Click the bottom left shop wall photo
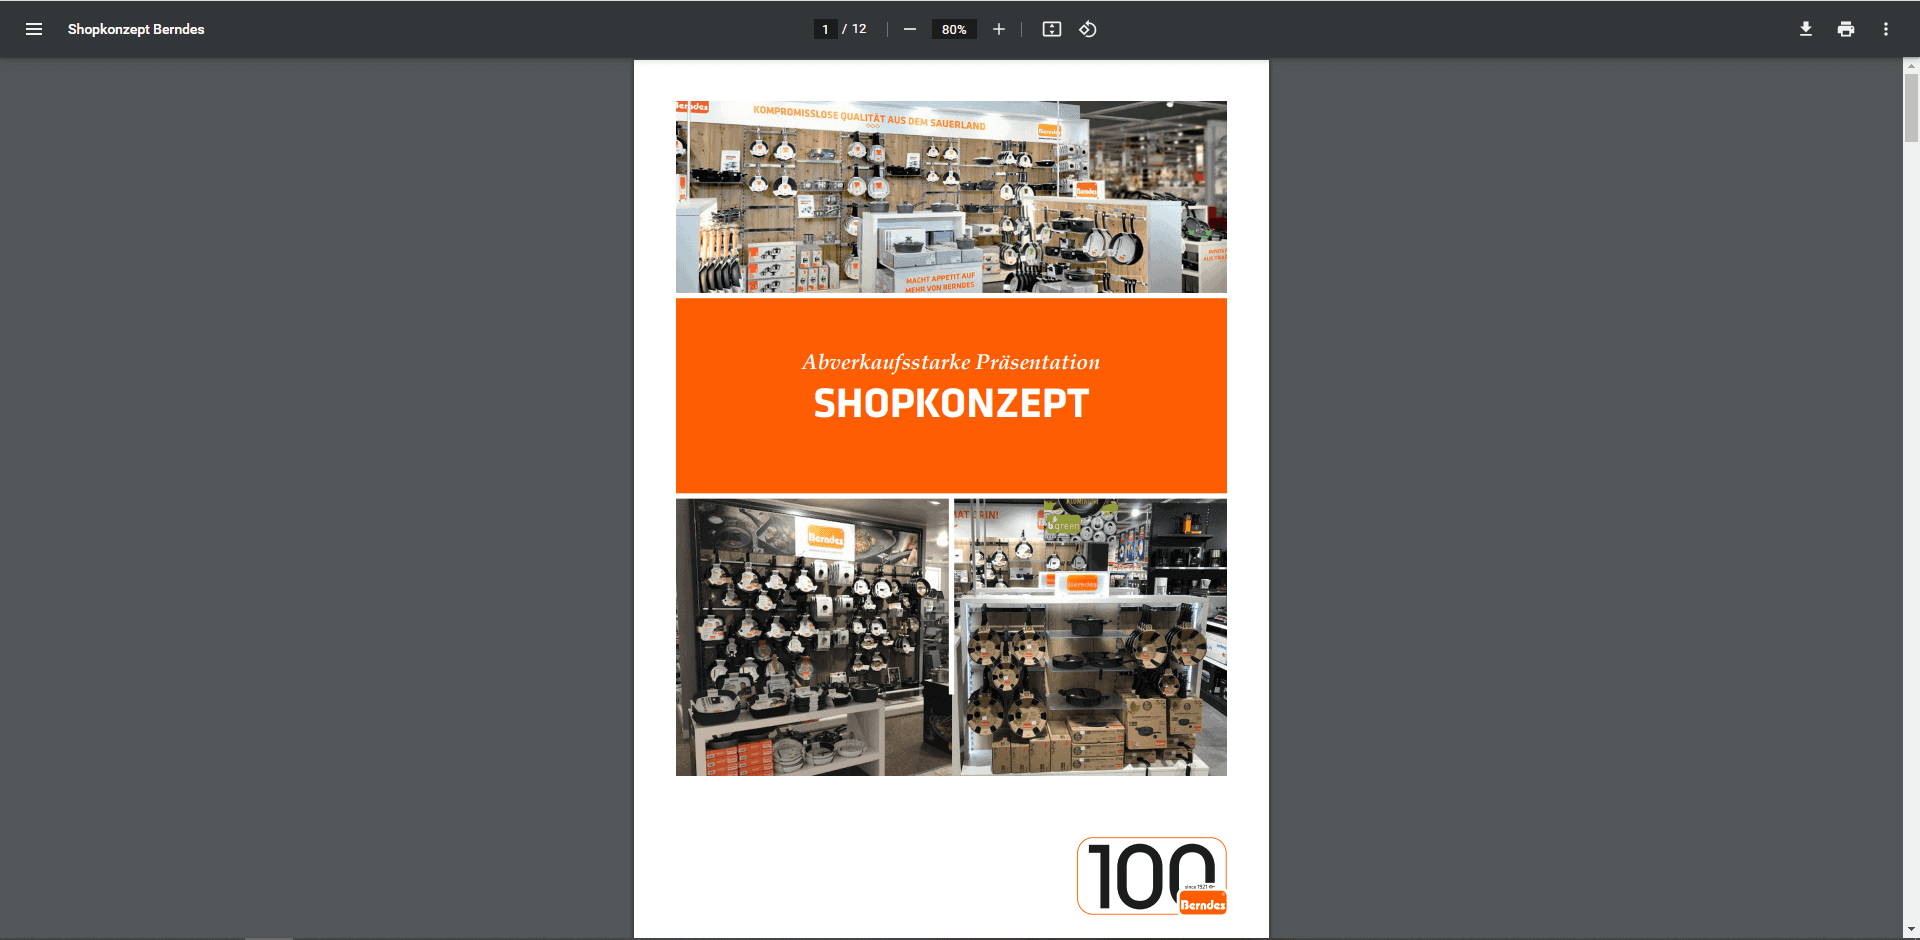Viewport: 1920px width, 940px height. [812, 637]
